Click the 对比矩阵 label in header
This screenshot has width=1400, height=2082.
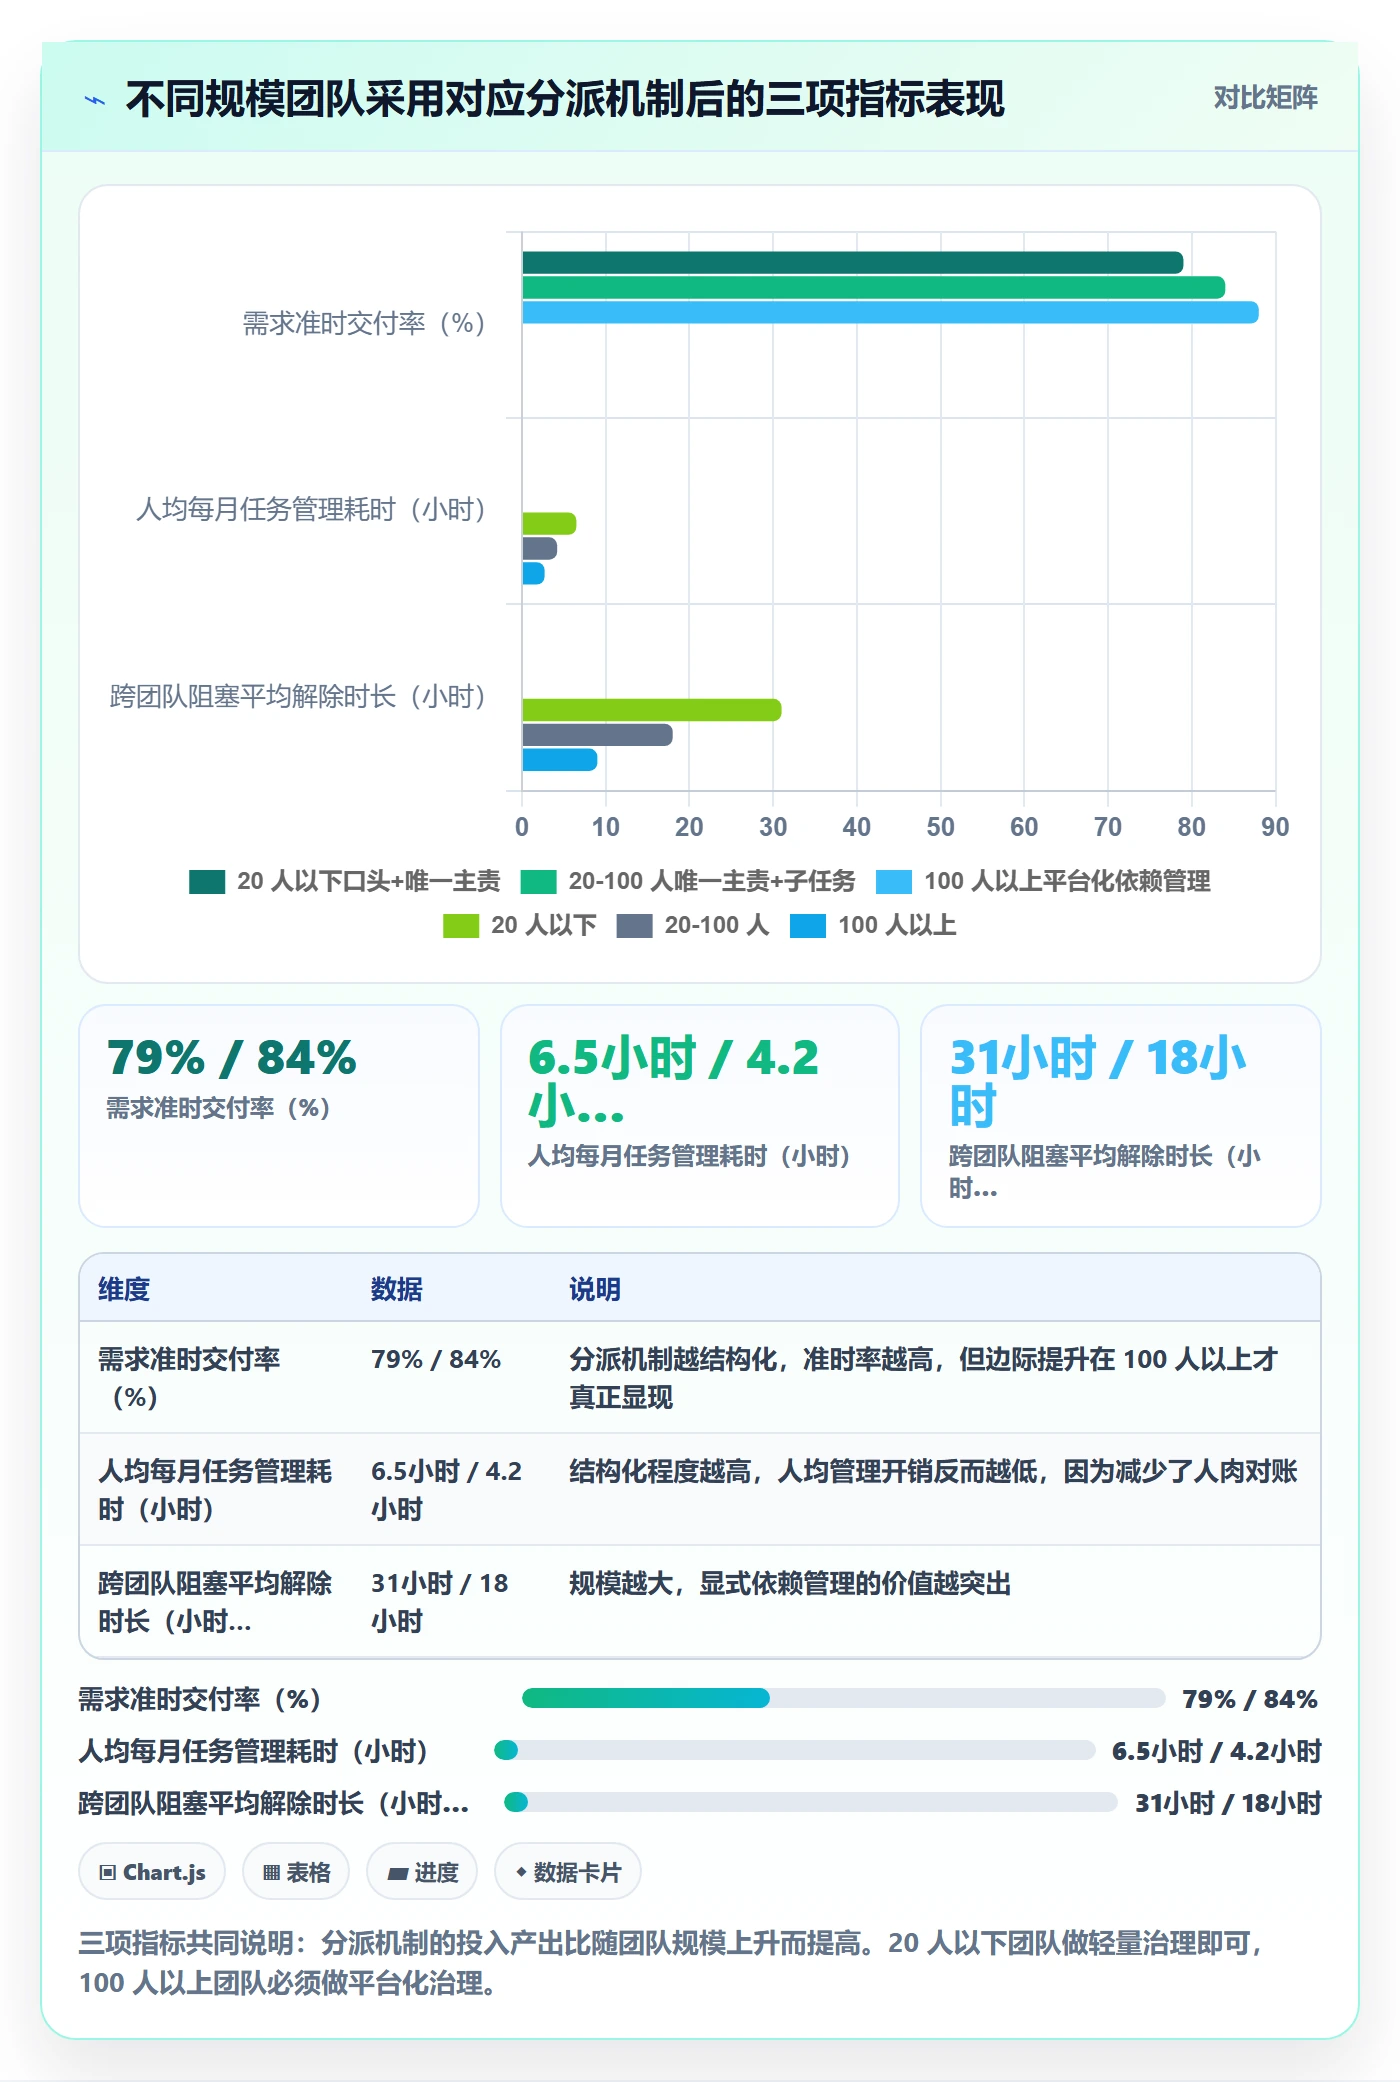pos(1265,98)
